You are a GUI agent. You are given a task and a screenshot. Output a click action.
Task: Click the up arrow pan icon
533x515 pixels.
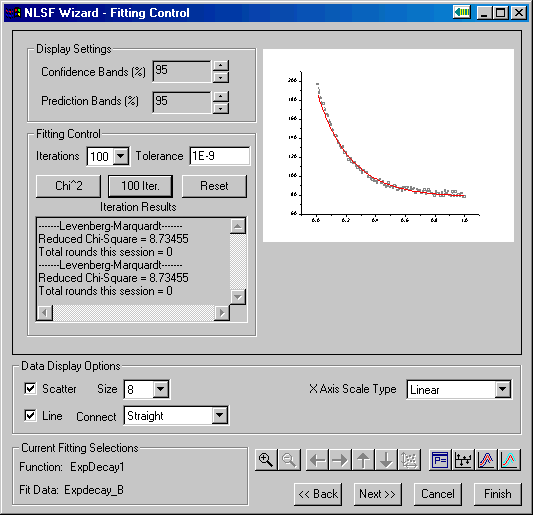tap(363, 460)
